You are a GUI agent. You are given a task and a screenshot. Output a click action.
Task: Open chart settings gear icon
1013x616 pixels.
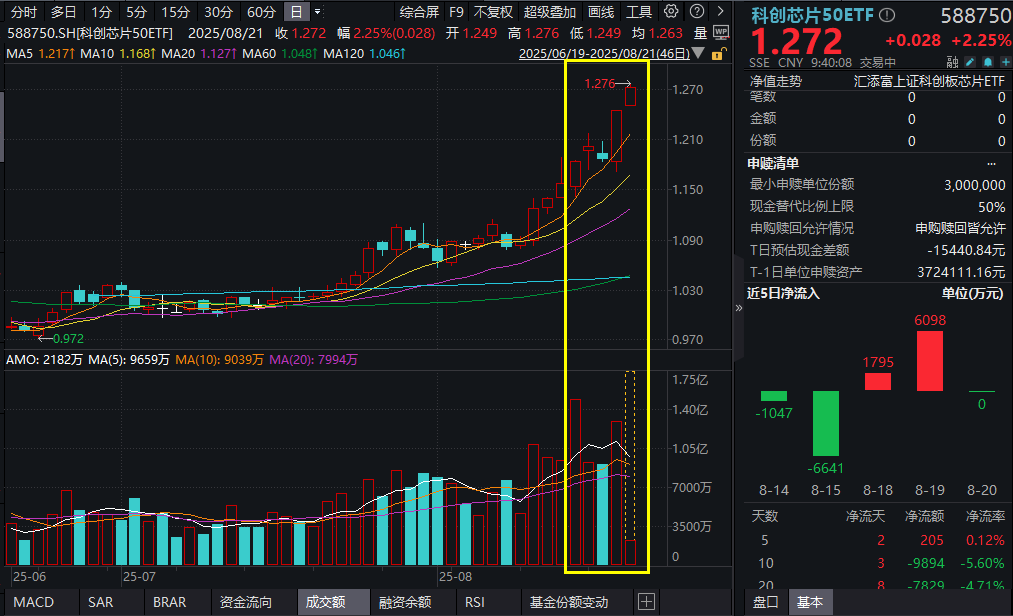coord(672,11)
